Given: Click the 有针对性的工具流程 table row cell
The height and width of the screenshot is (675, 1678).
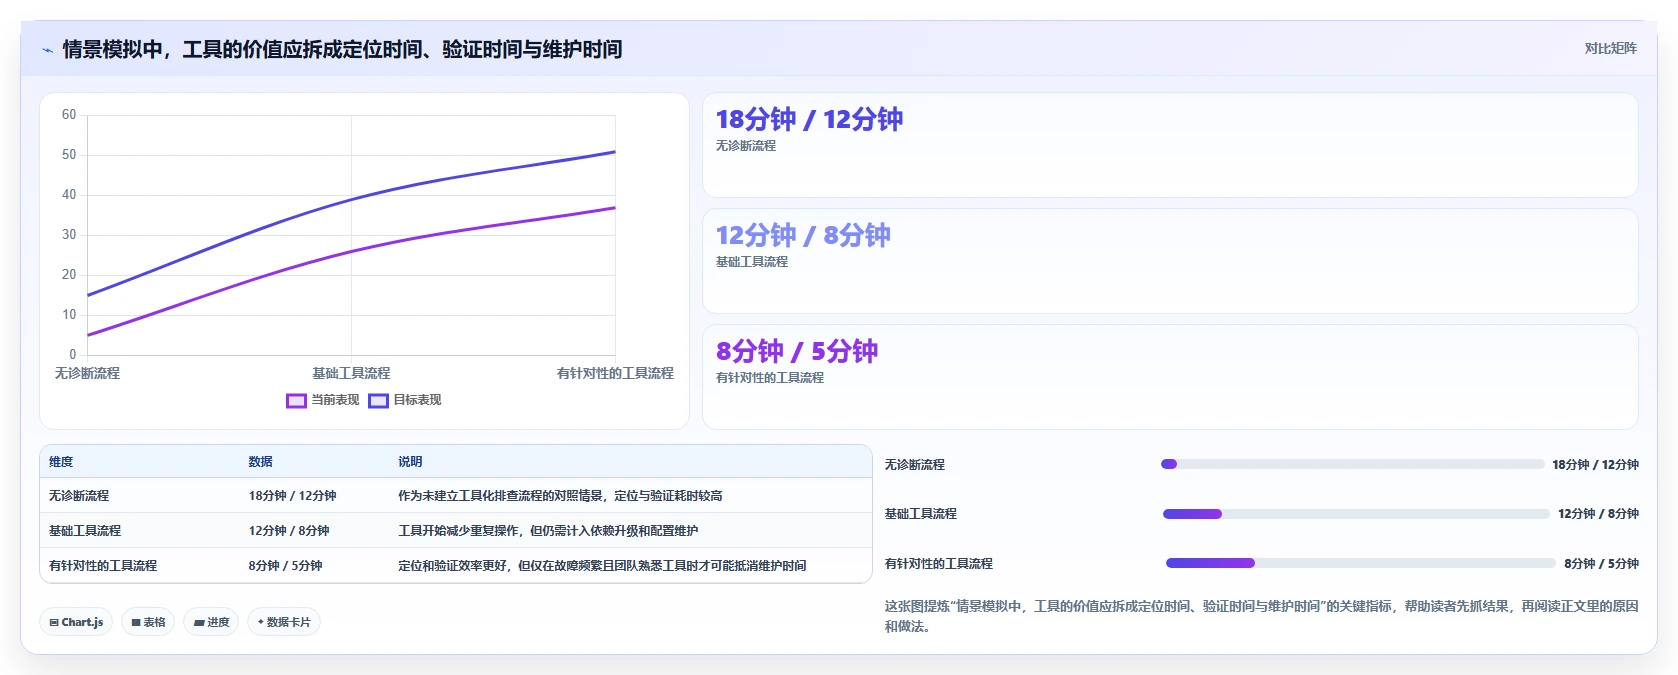Looking at the screenshot, I should (x=103, y=566).
